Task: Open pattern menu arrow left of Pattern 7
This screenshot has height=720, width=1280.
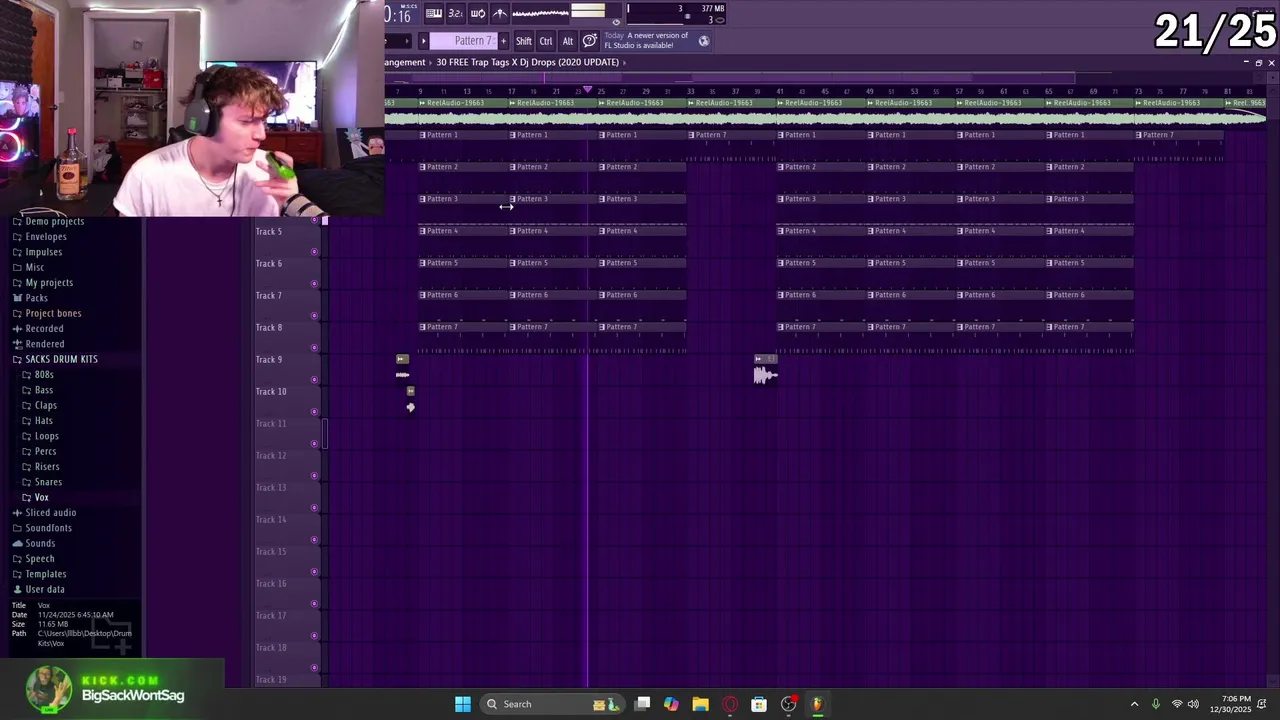Action: coord(423,41)
